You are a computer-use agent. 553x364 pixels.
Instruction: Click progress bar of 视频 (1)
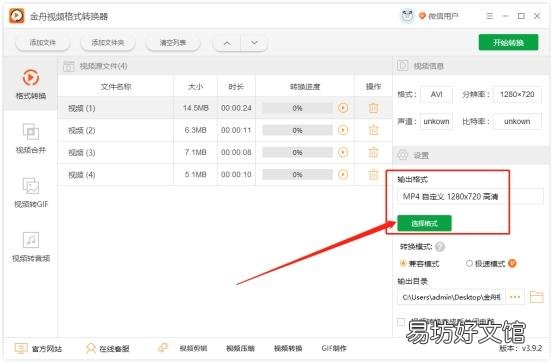tap(297, 108)
